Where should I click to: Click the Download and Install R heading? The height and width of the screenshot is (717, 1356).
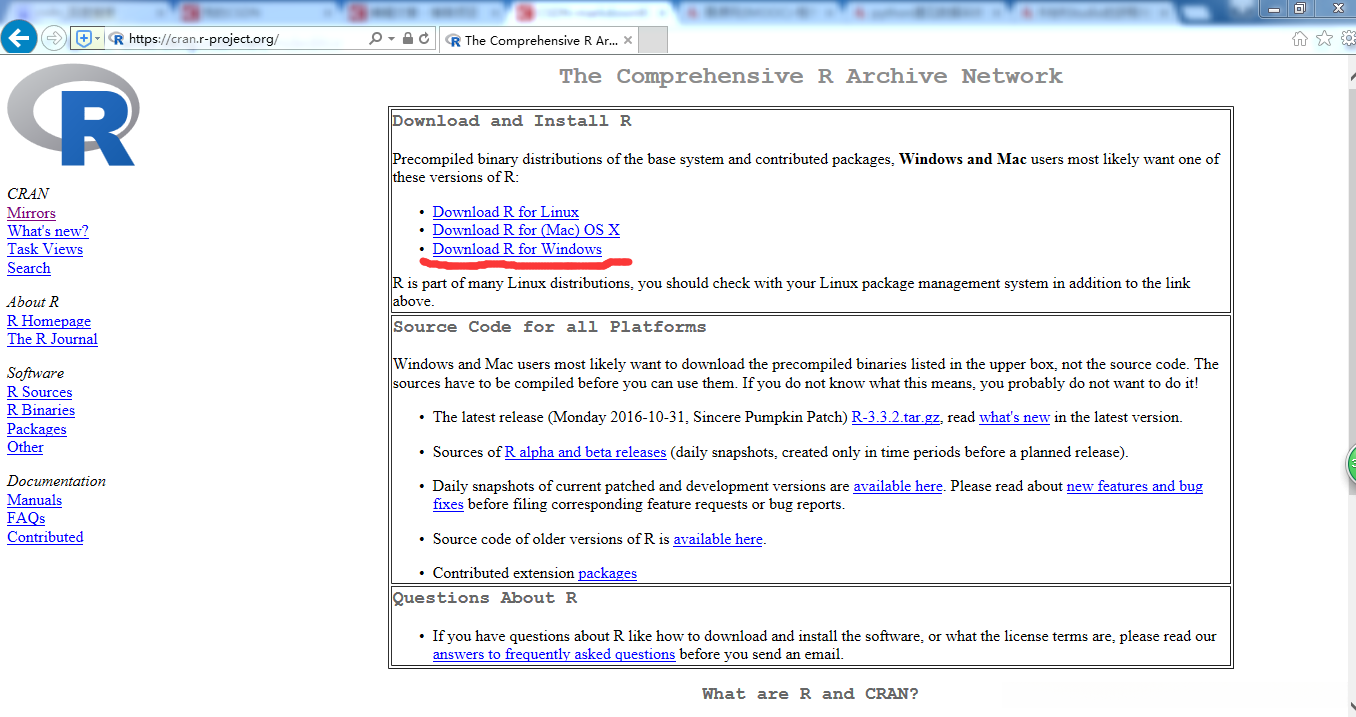(x=512, y=121)
